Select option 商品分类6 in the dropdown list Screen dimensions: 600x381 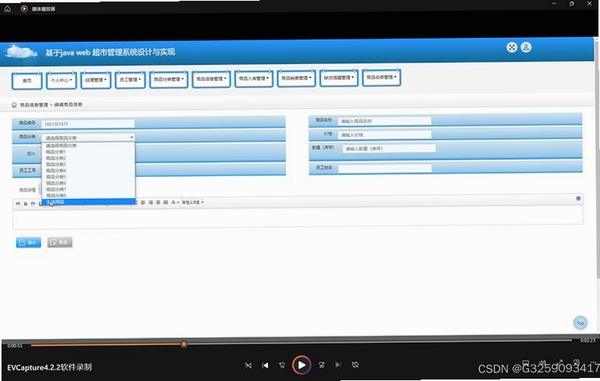tap(88, 183)
